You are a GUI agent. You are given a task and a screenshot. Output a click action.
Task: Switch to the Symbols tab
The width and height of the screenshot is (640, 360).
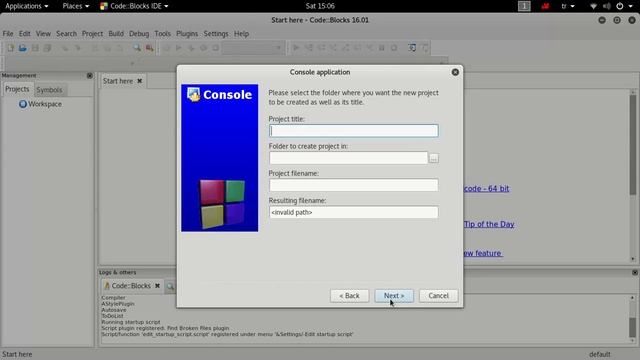coord(49,90)
